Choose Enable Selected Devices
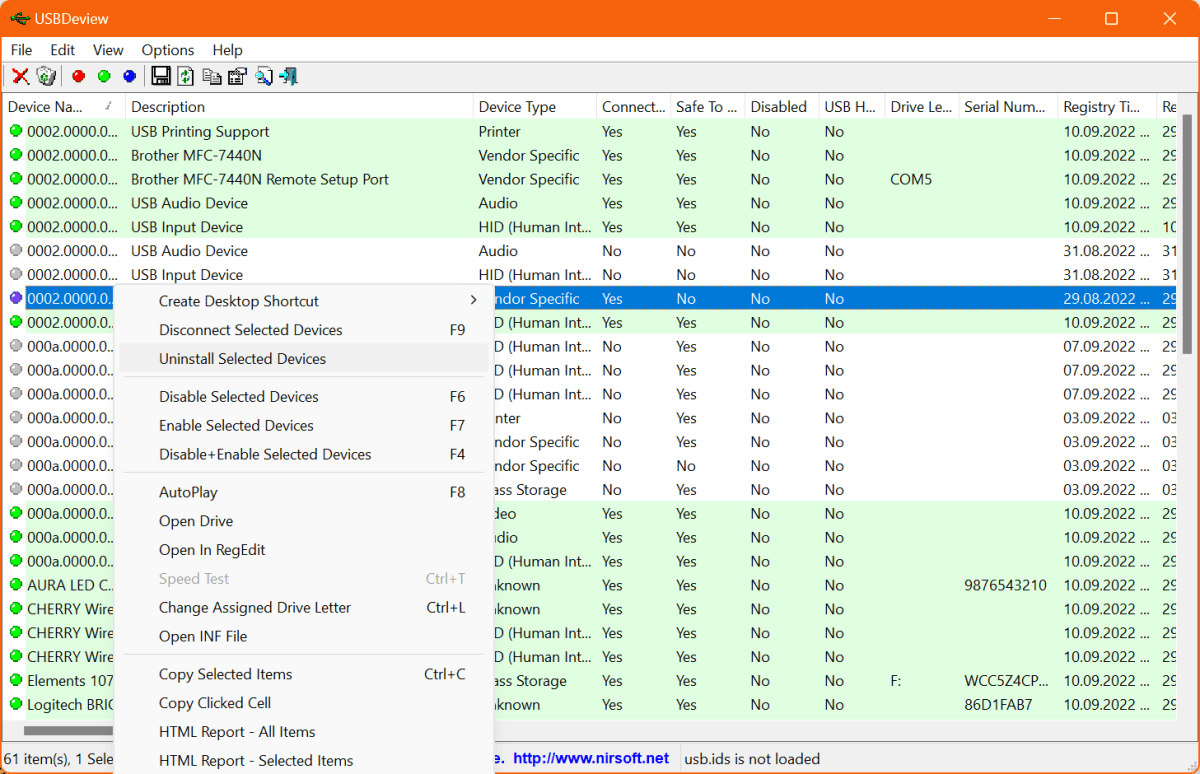Image resolution: width=1200 pixels, height=774 pixels. 304,425
